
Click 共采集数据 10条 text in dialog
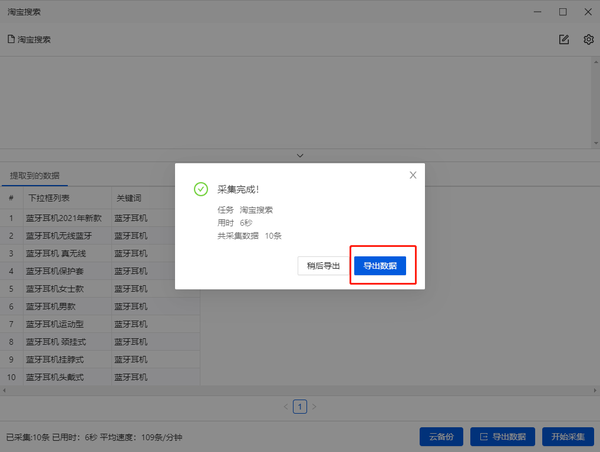pos(249,236)
